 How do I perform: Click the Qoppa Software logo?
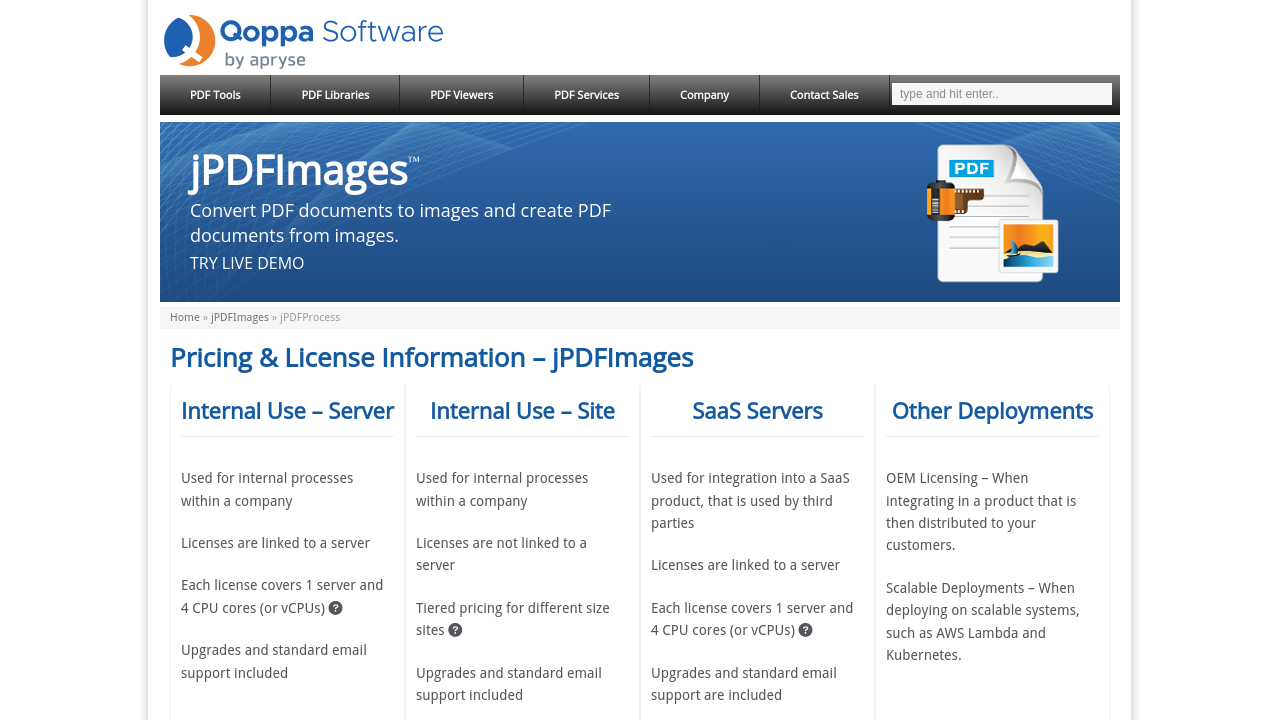coord(303,42)
